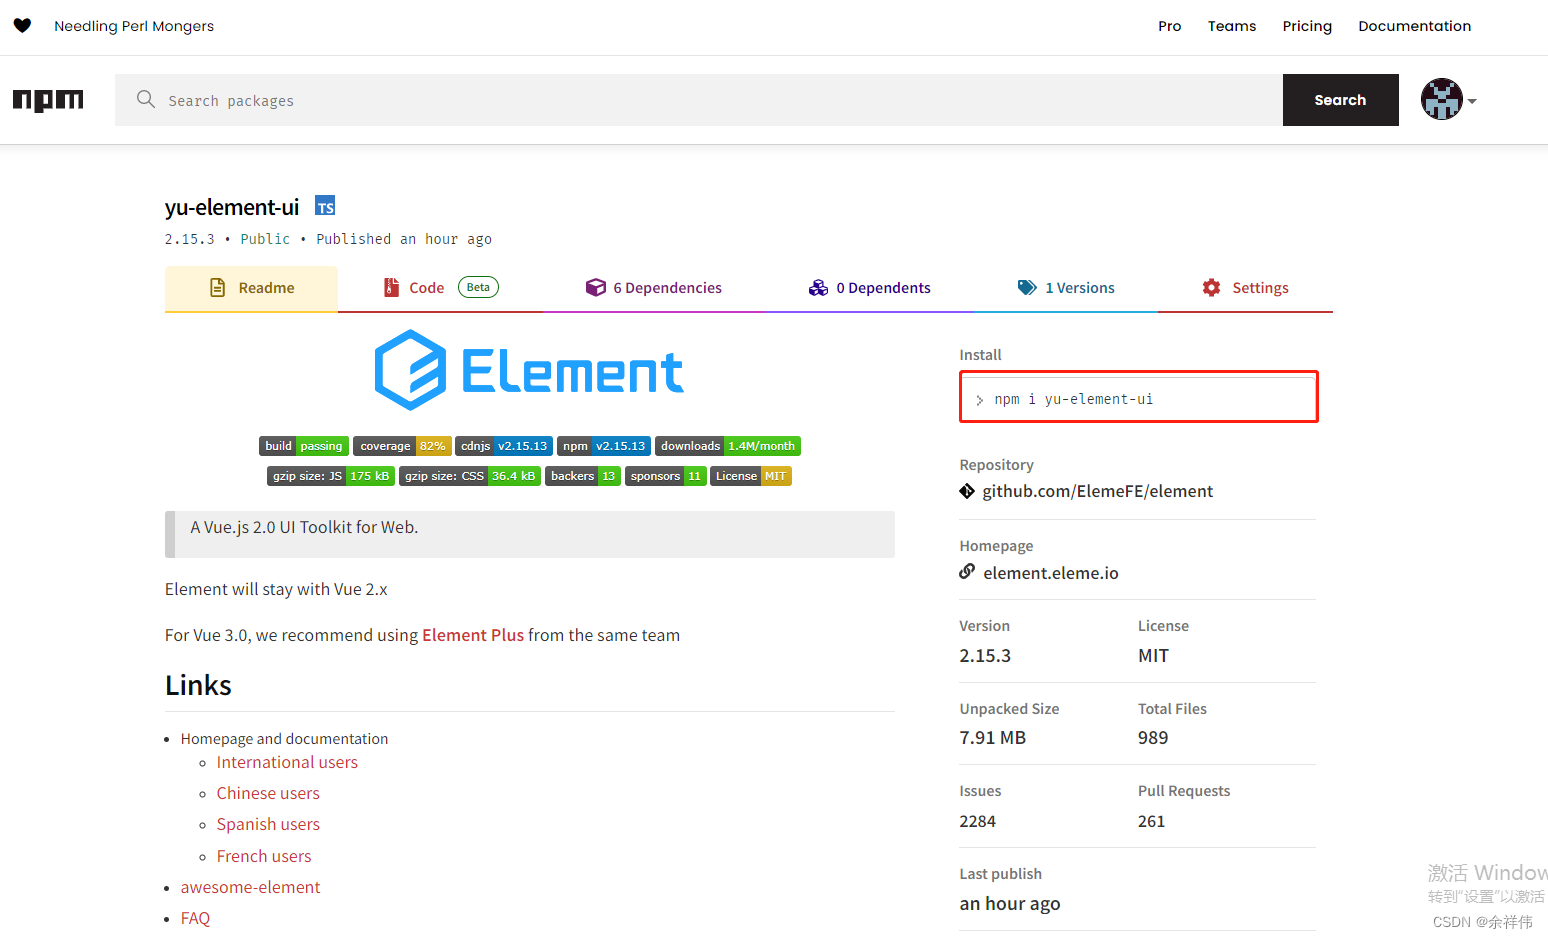Open the Chinese users link
This screenshot has width=1548, height=939.
coord(268,793)
